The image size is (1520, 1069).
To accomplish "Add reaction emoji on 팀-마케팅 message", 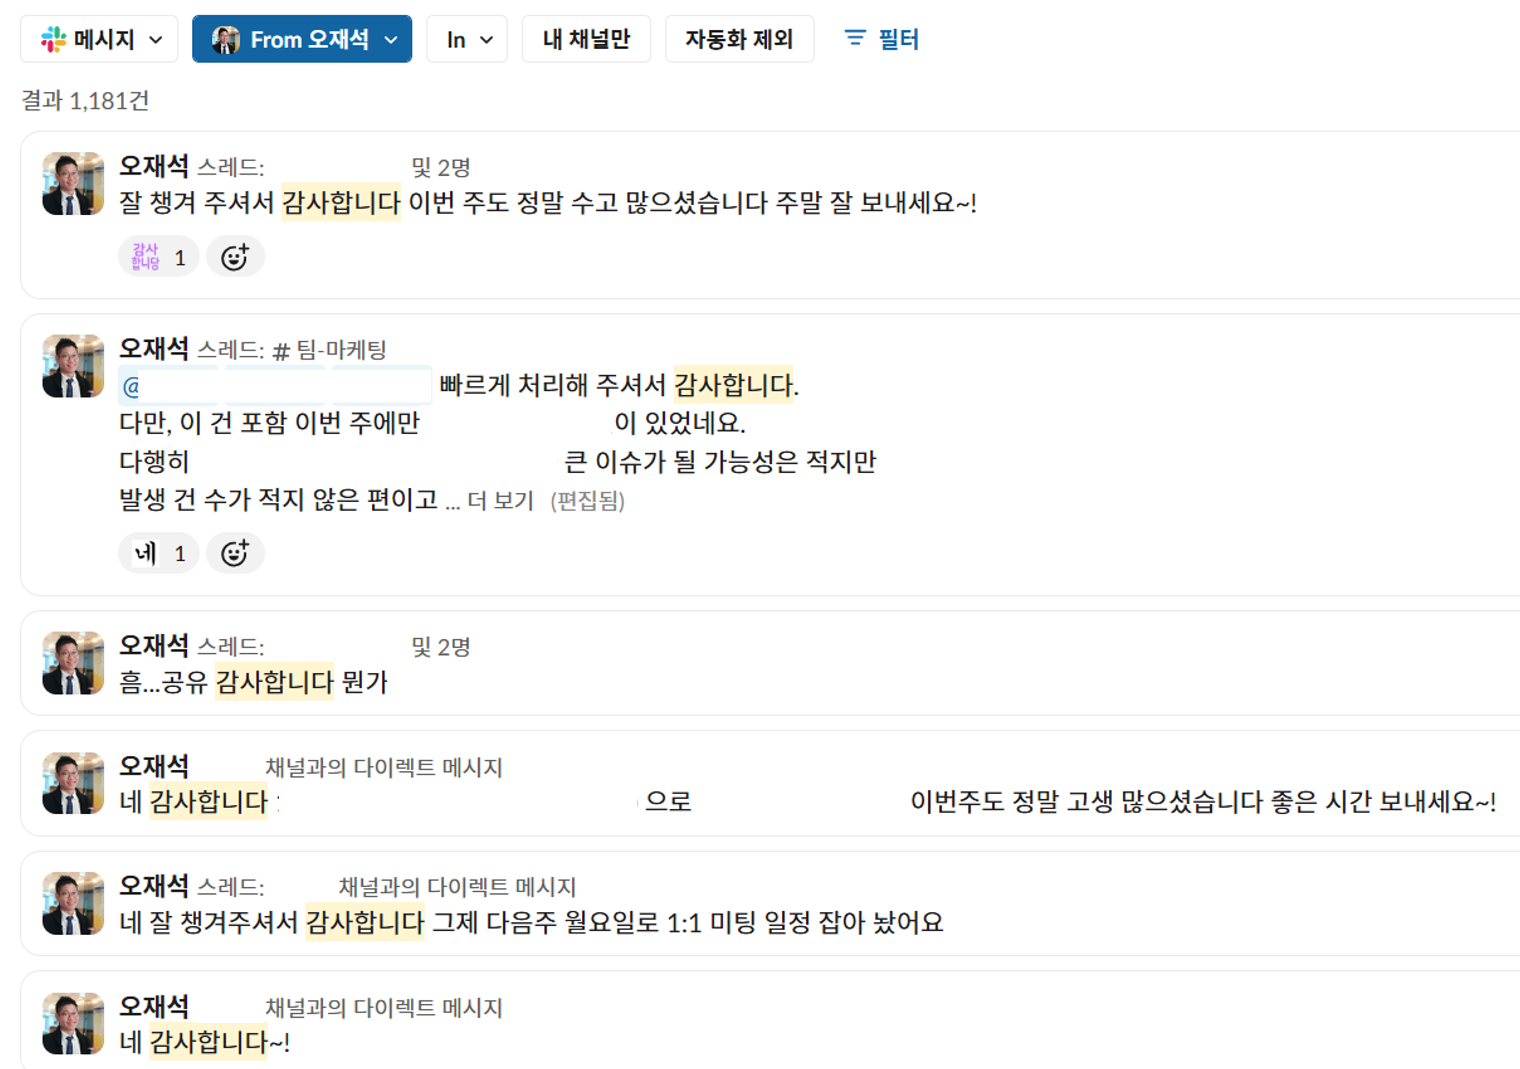I will 235,553.
